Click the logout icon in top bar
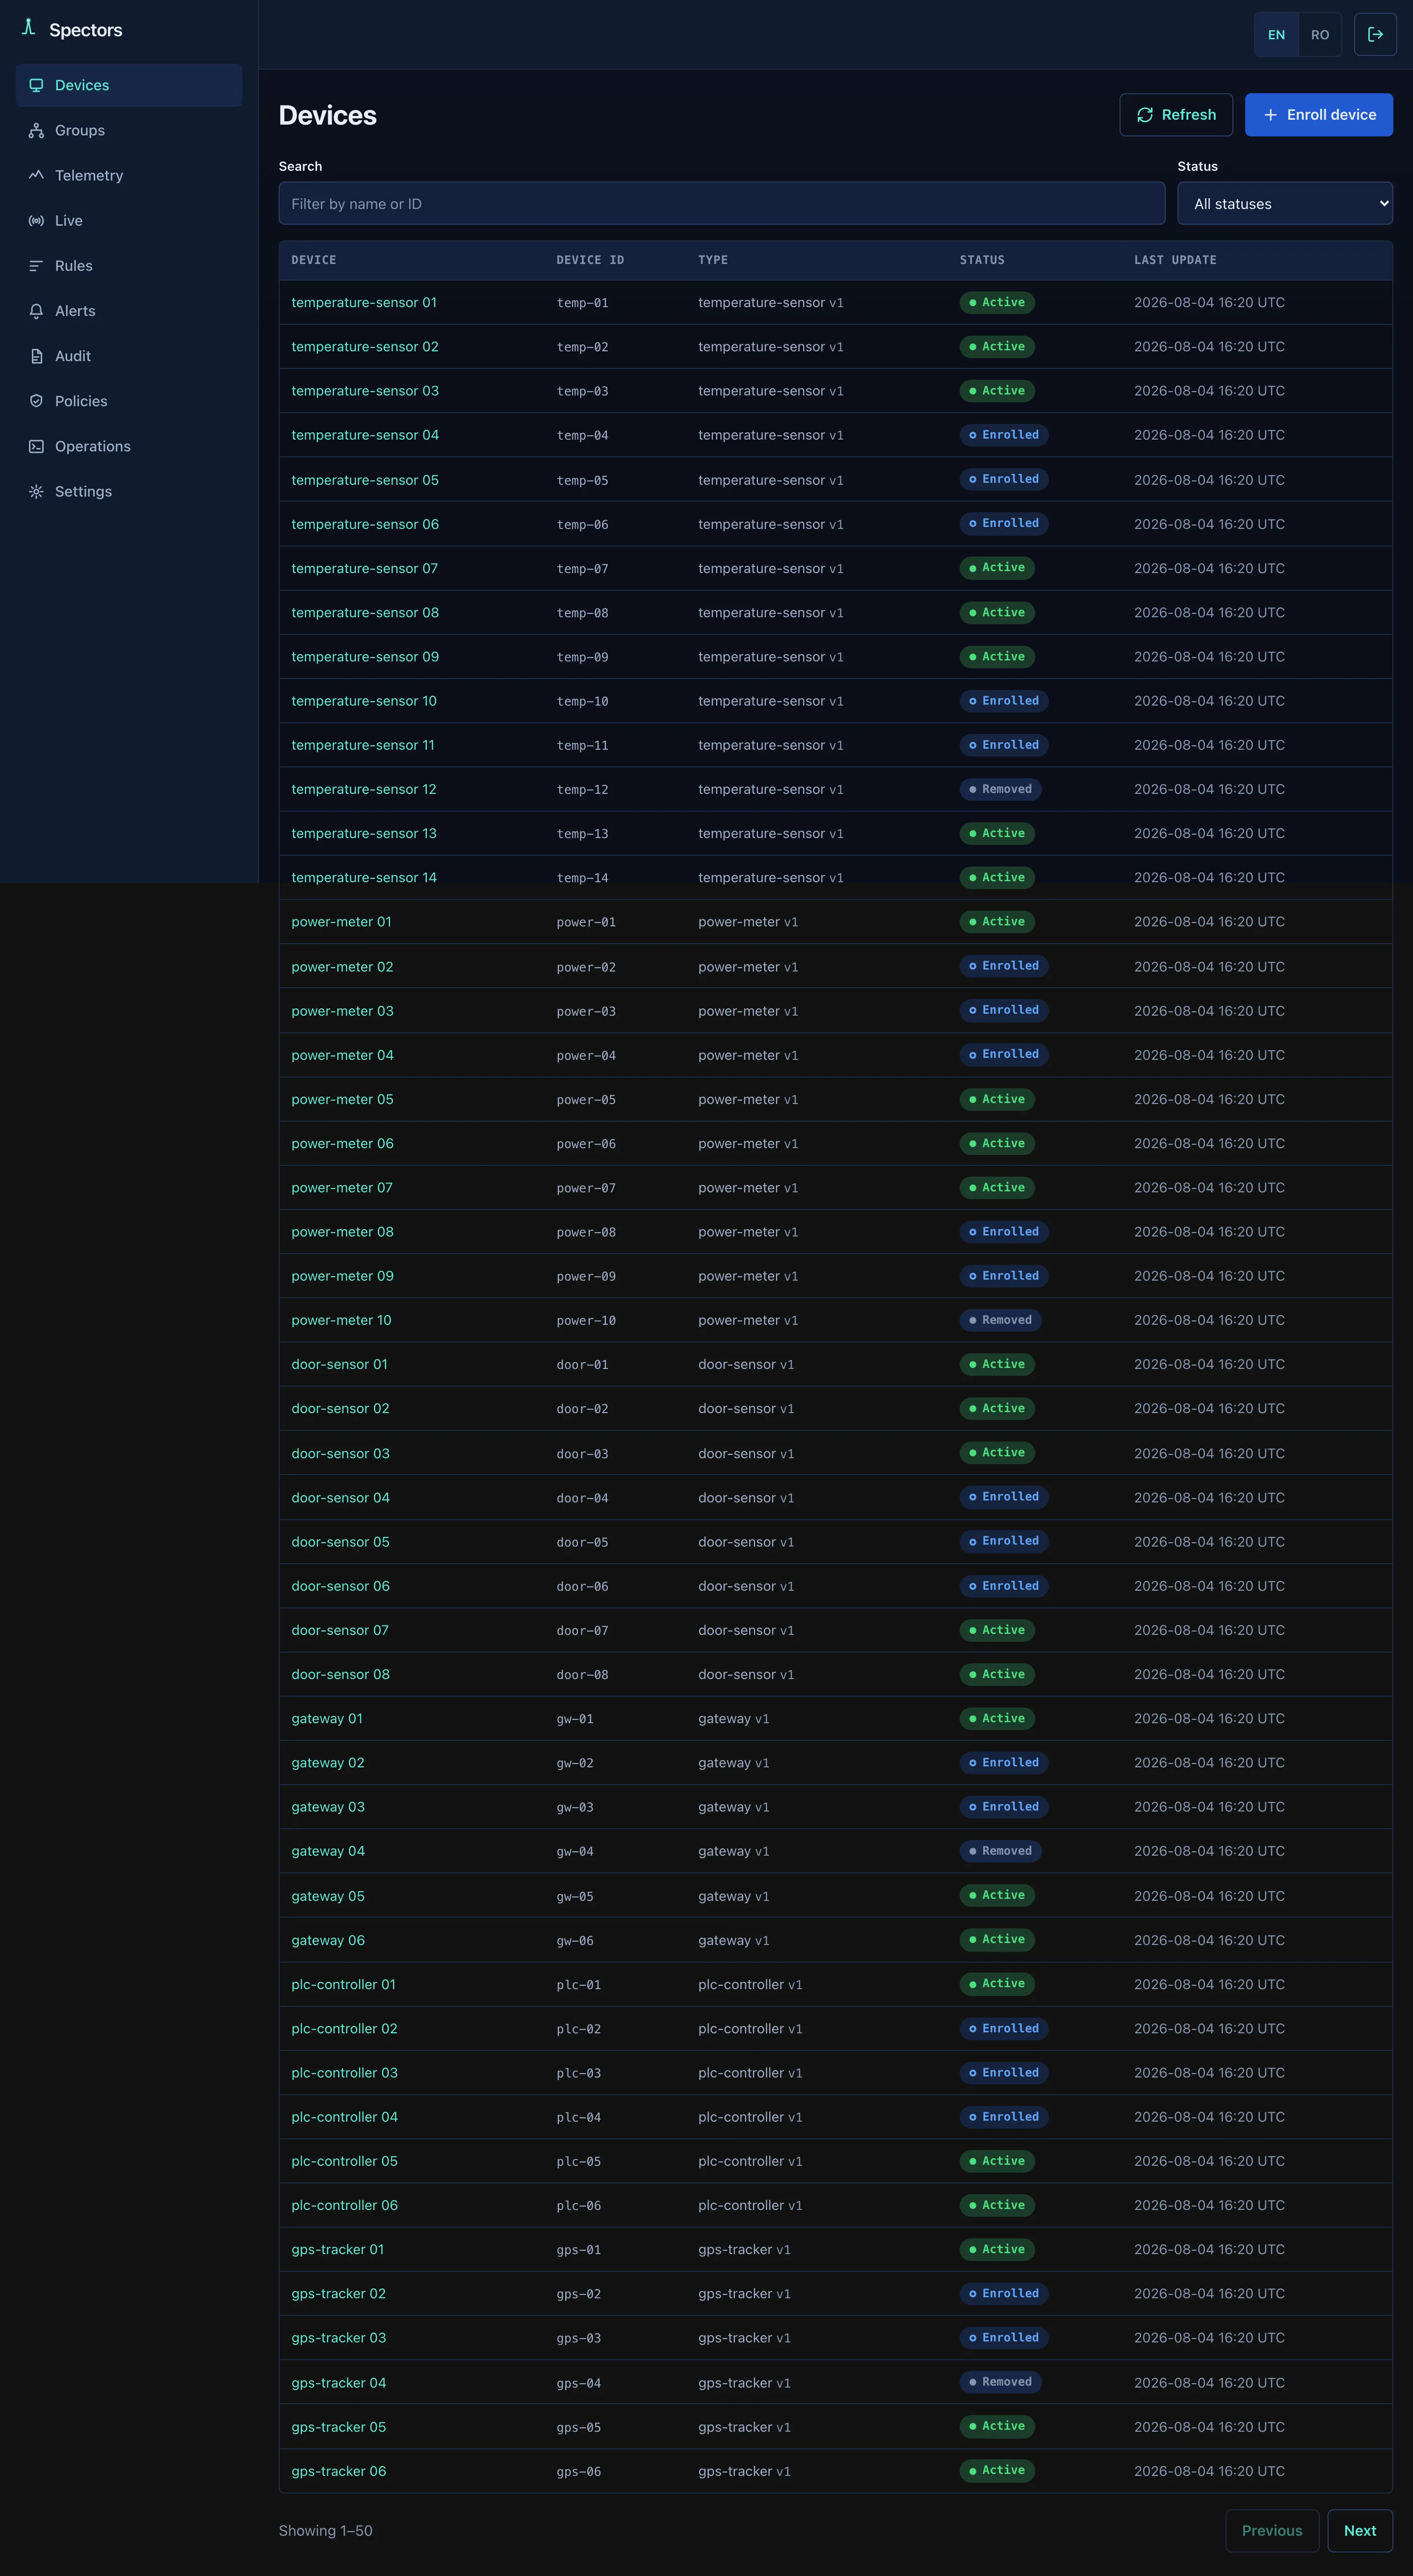Viewport: 1413px width, 2576px height. 1375,34
